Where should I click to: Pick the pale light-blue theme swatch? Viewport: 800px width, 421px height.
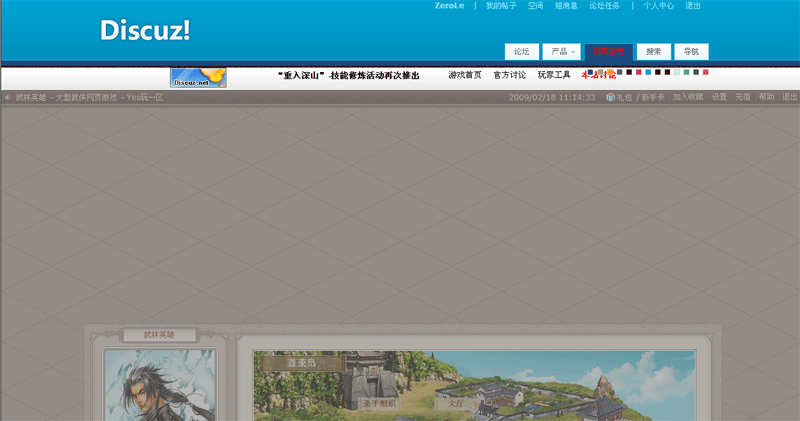pos(677,72)
